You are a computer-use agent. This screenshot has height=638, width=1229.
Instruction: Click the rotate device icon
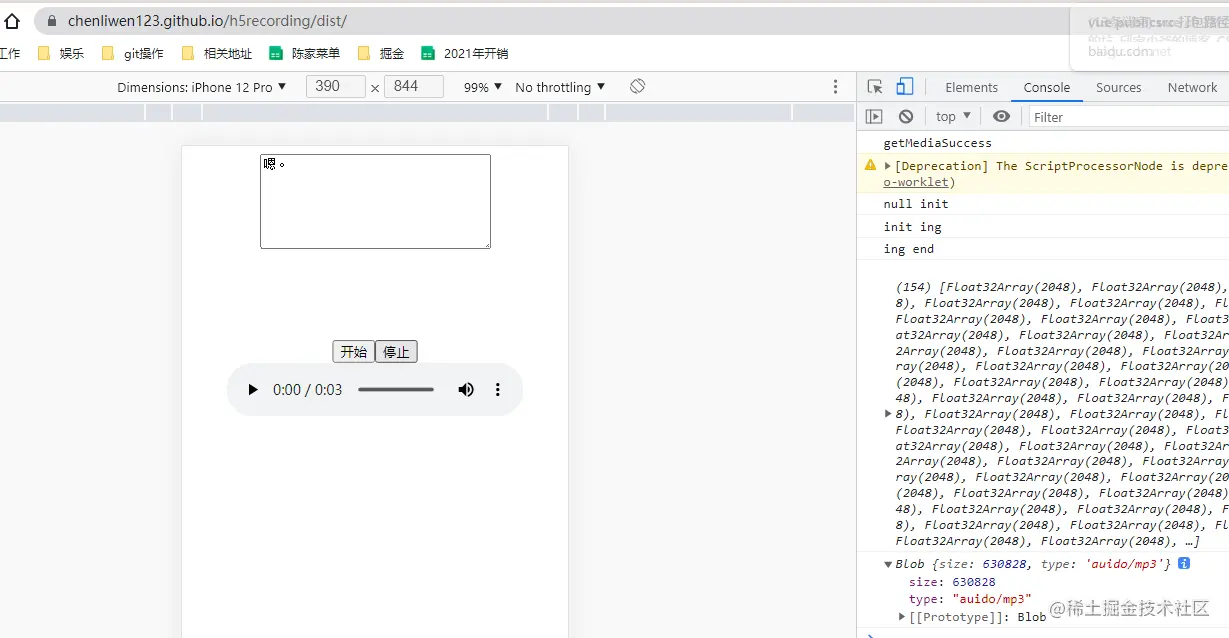[x=637, y=87]
